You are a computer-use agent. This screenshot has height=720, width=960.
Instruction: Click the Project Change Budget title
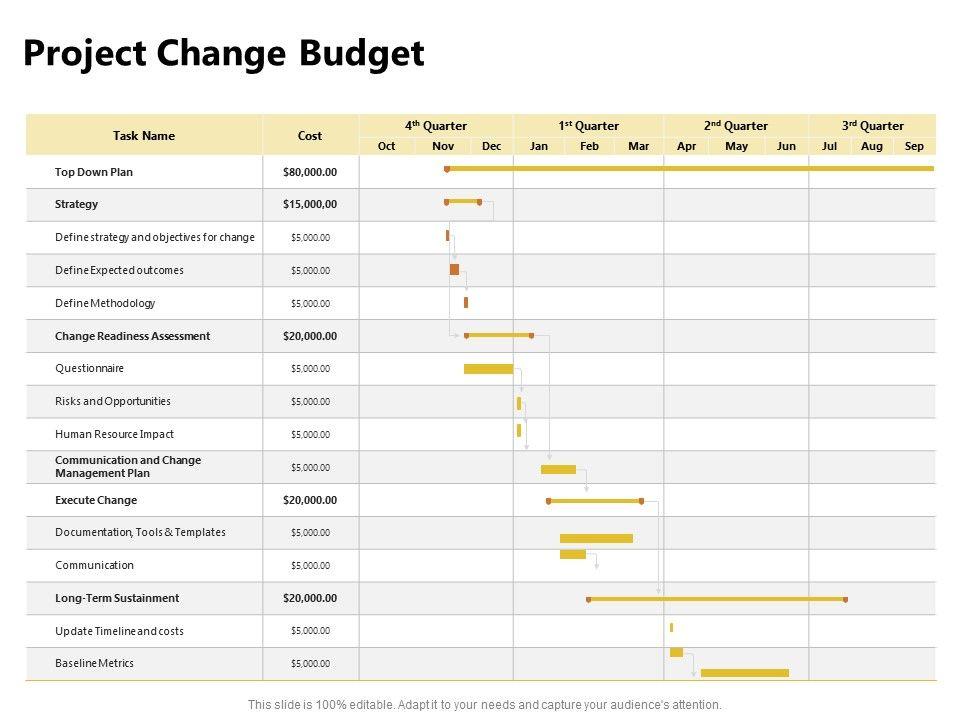(224, 53)
